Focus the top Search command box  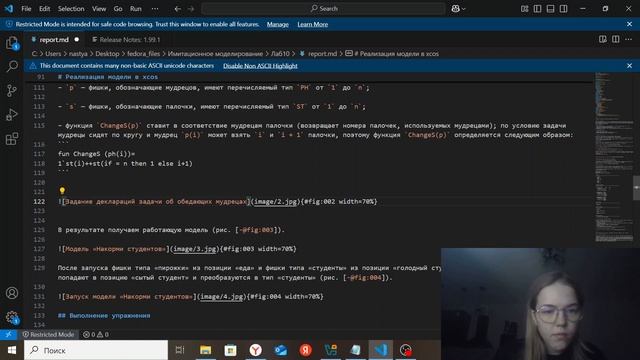[323, 9]
